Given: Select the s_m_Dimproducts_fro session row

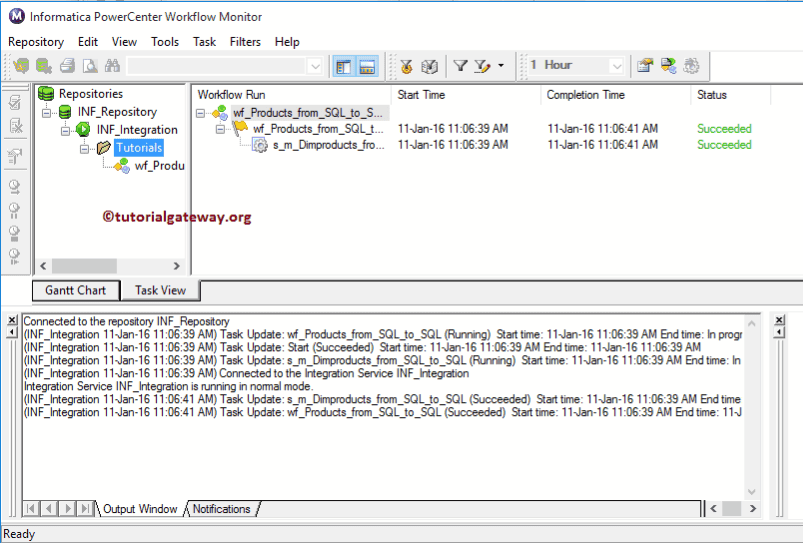Looking at the screenshot, I should pos(328,145).
